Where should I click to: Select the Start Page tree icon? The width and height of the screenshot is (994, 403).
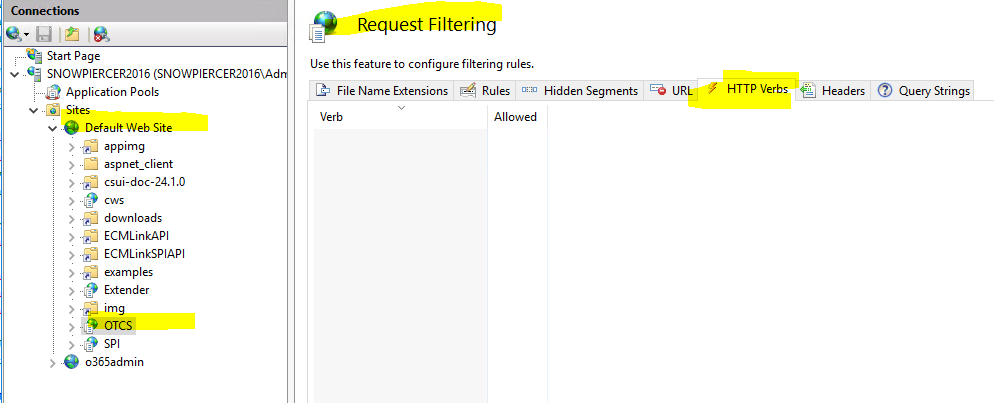coord(35,55)
